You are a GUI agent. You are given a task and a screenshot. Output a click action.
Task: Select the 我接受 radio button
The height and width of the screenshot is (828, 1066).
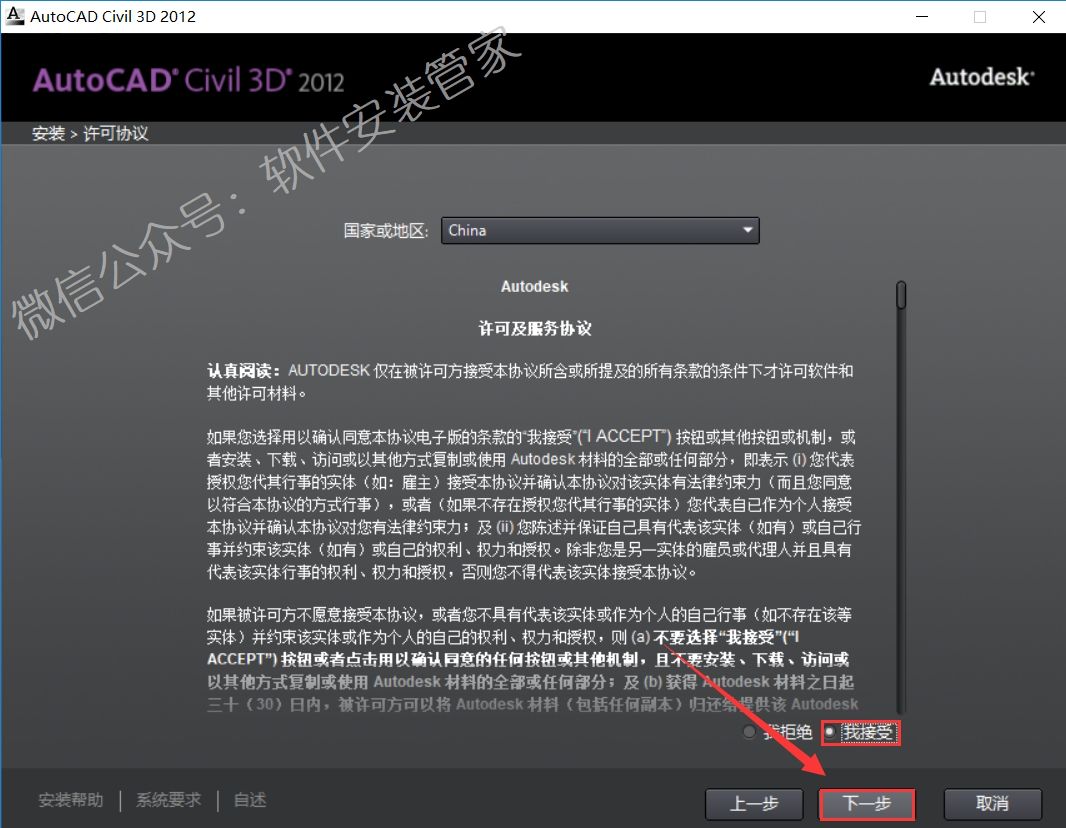[830, 733]
